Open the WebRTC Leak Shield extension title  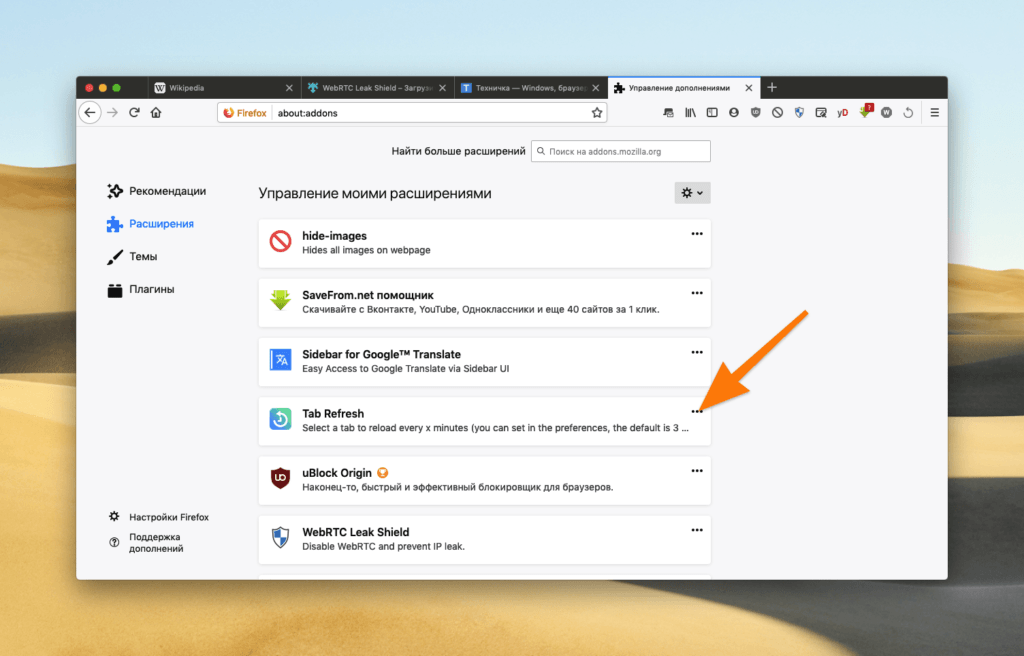[x=356, y=532]
